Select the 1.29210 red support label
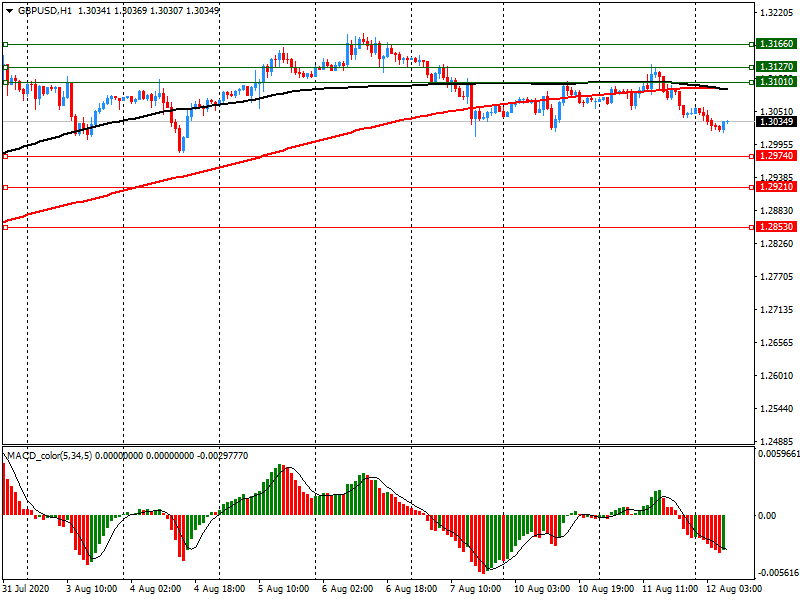 [x=776, y=187]
